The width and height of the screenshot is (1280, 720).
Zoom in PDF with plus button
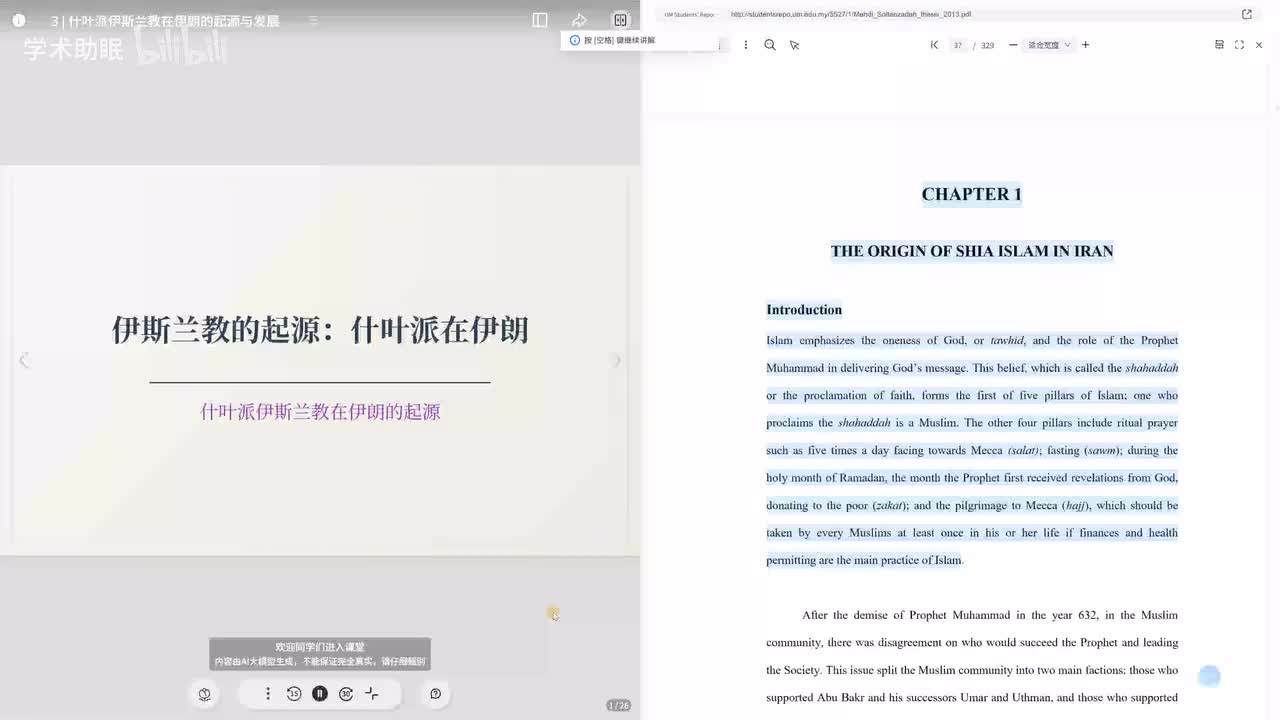pos(1085,45)
